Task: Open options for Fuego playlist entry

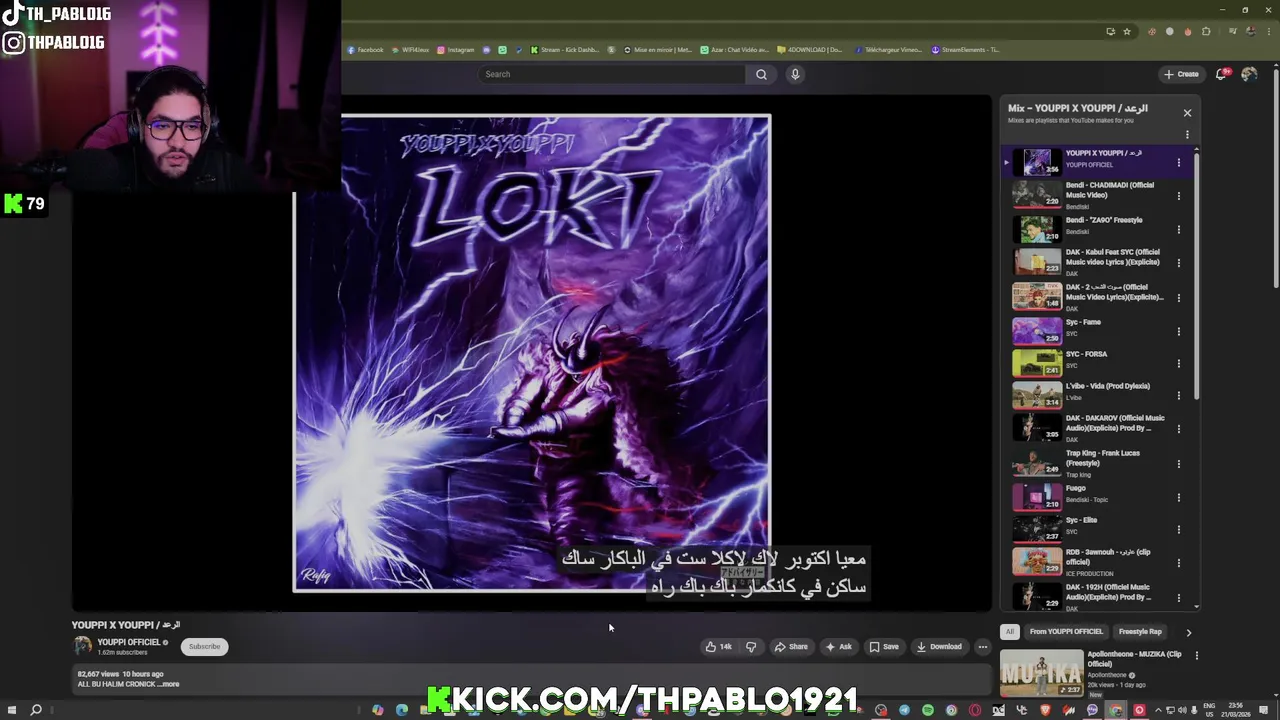Action: point(1179,497)
